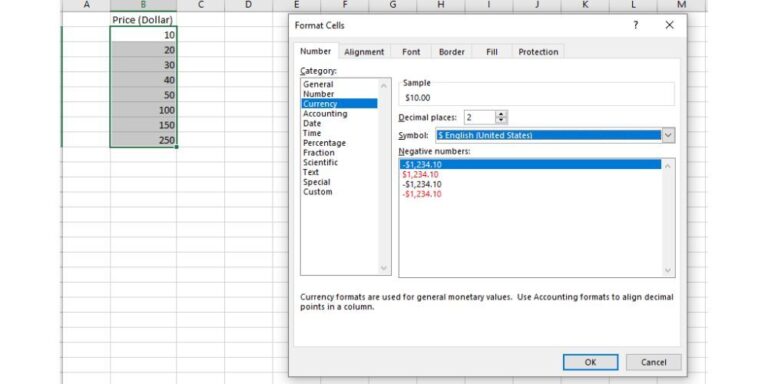Click the Help question mark icon
Viewport: 768px width, 384px height.
click(635, 25)
